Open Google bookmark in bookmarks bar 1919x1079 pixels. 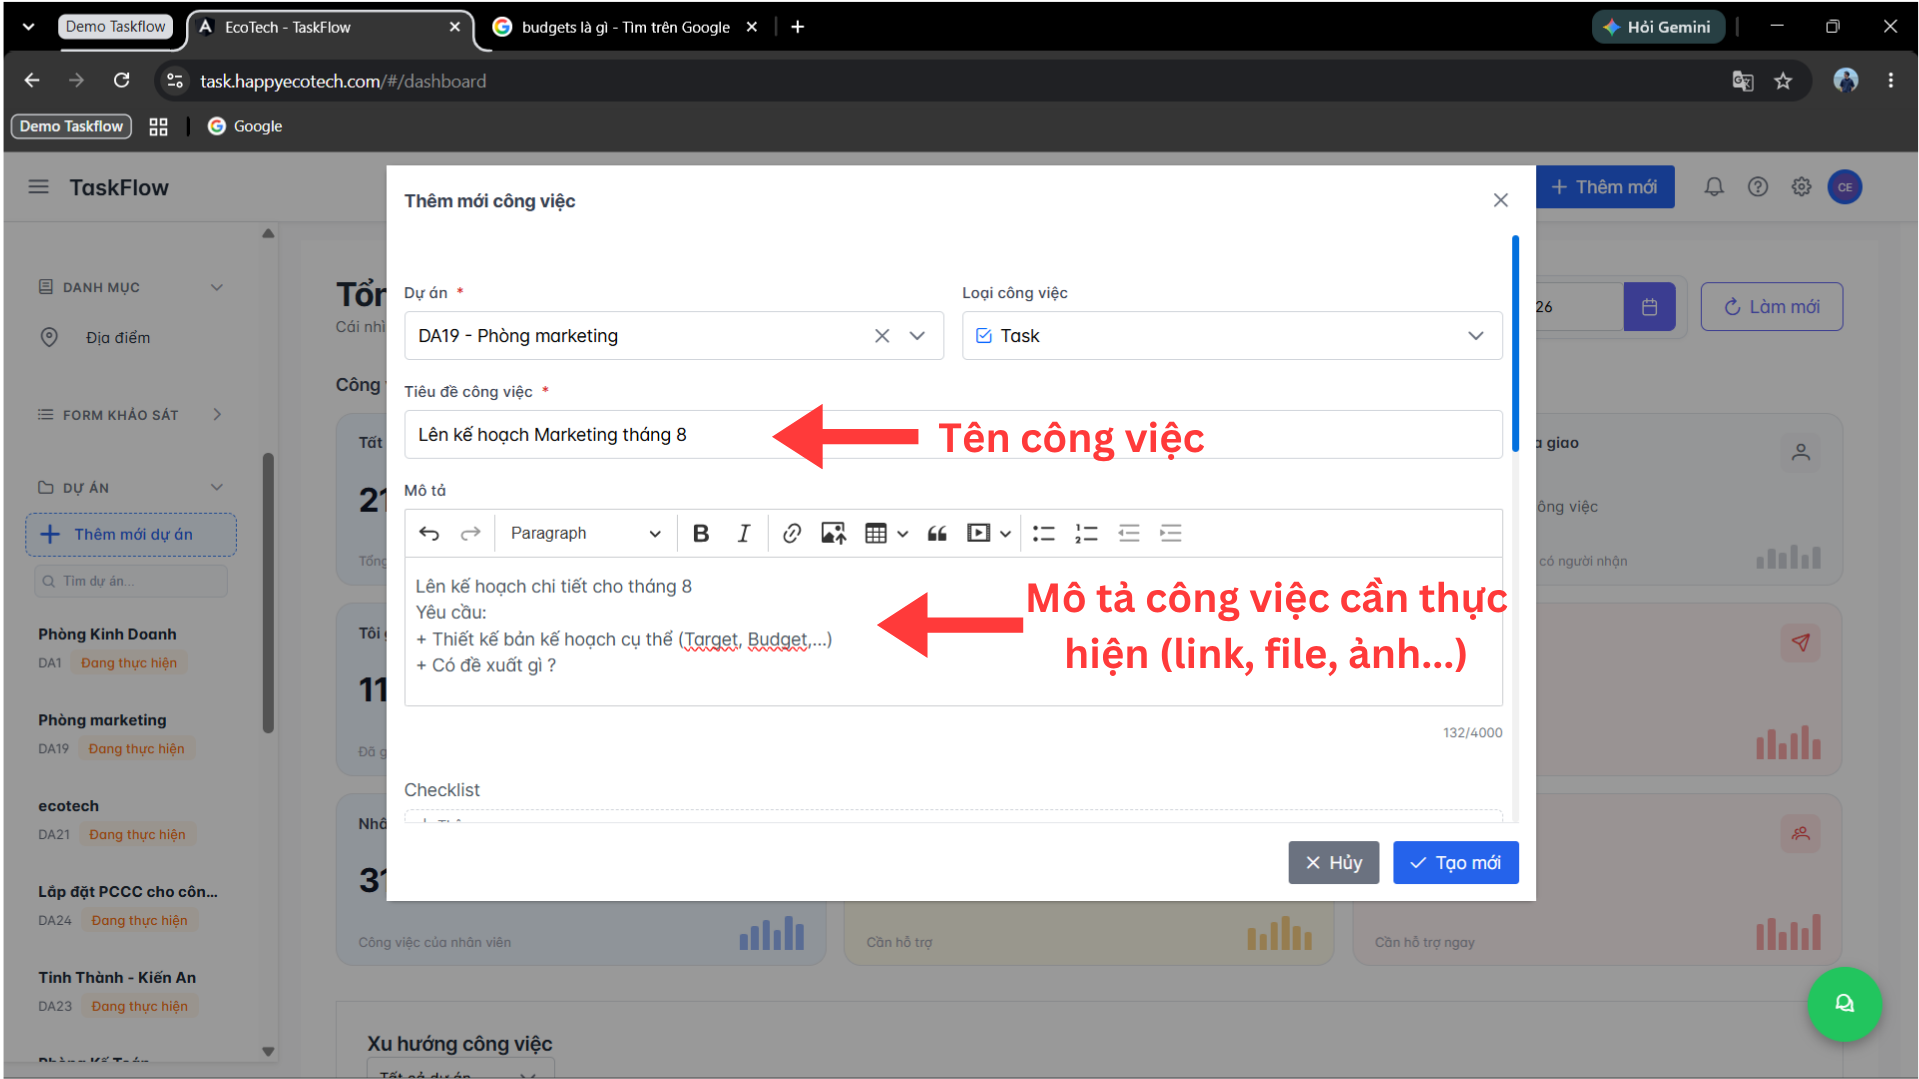pos(245,126)
